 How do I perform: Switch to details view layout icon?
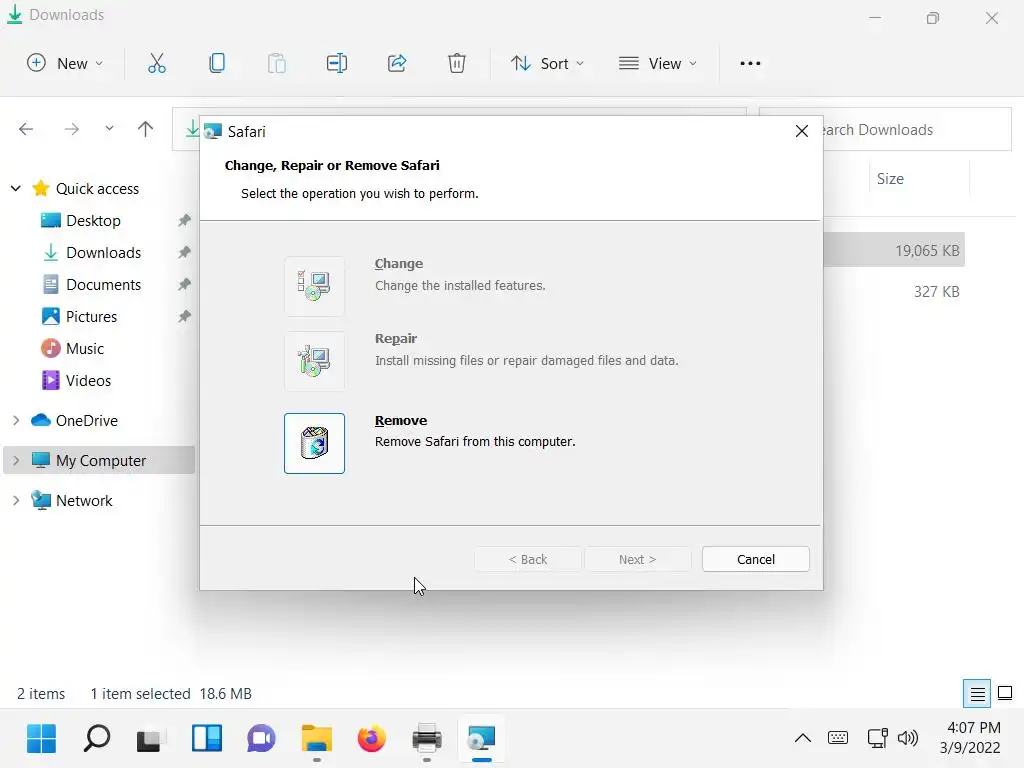tap(977, 694)
